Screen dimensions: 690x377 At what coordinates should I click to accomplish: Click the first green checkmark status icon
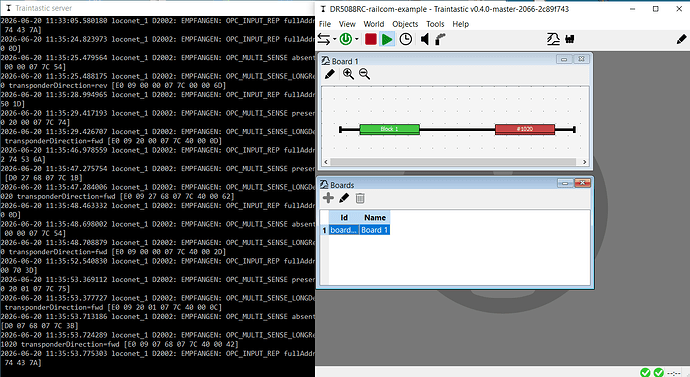coord(645,373)
